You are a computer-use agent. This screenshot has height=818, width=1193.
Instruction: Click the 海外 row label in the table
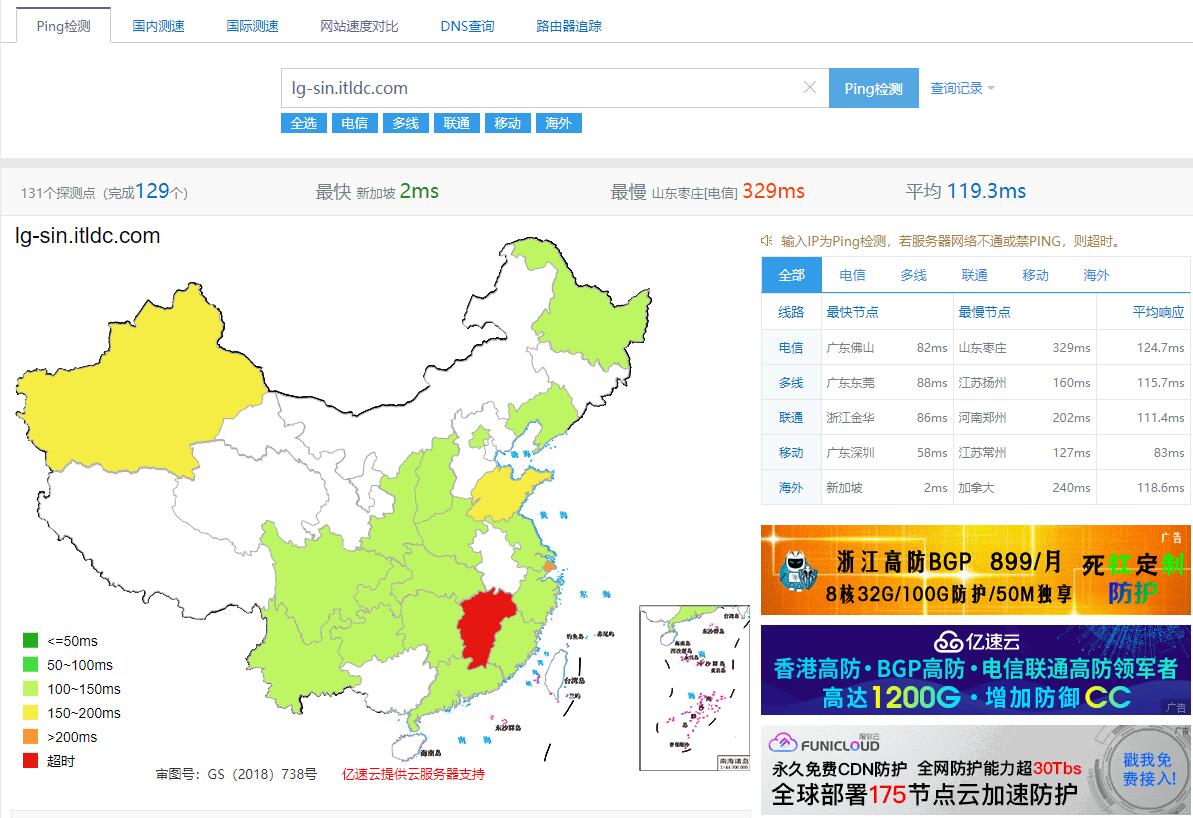coord(791,488)
